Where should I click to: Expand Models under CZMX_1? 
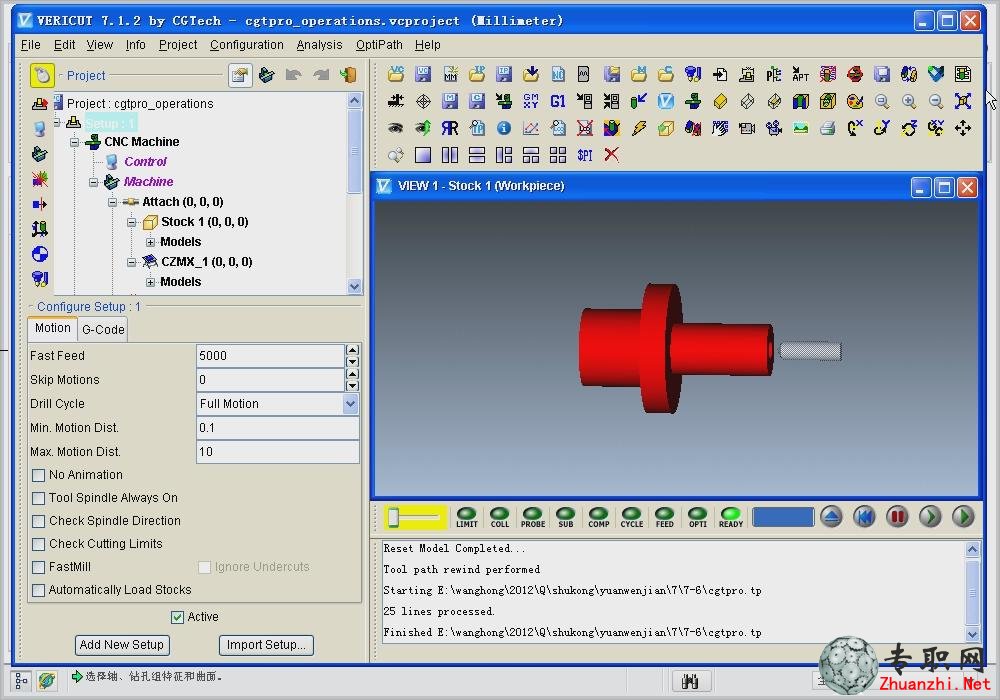click(151, 282)
